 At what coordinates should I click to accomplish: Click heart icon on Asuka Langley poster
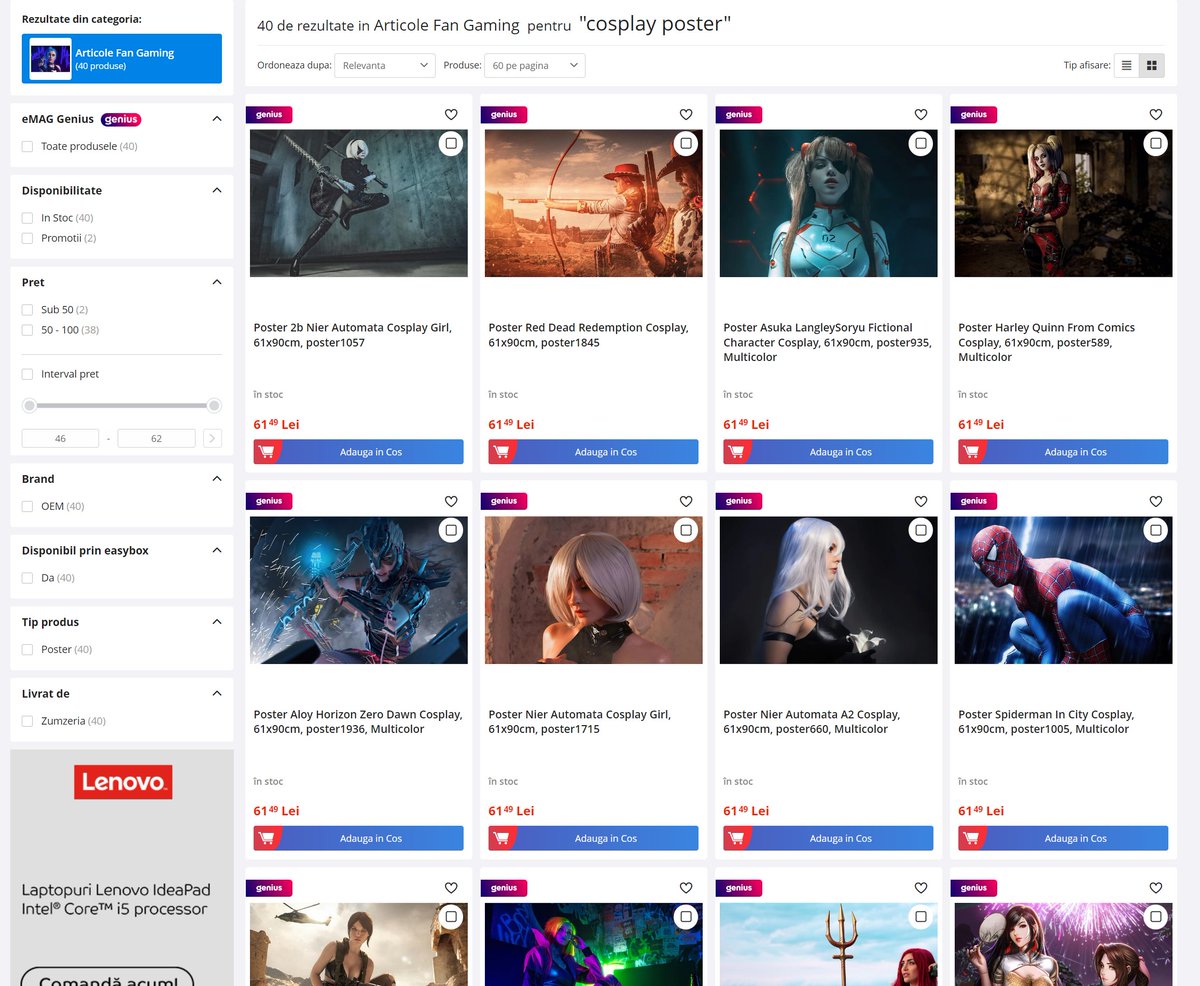(921, 114)
